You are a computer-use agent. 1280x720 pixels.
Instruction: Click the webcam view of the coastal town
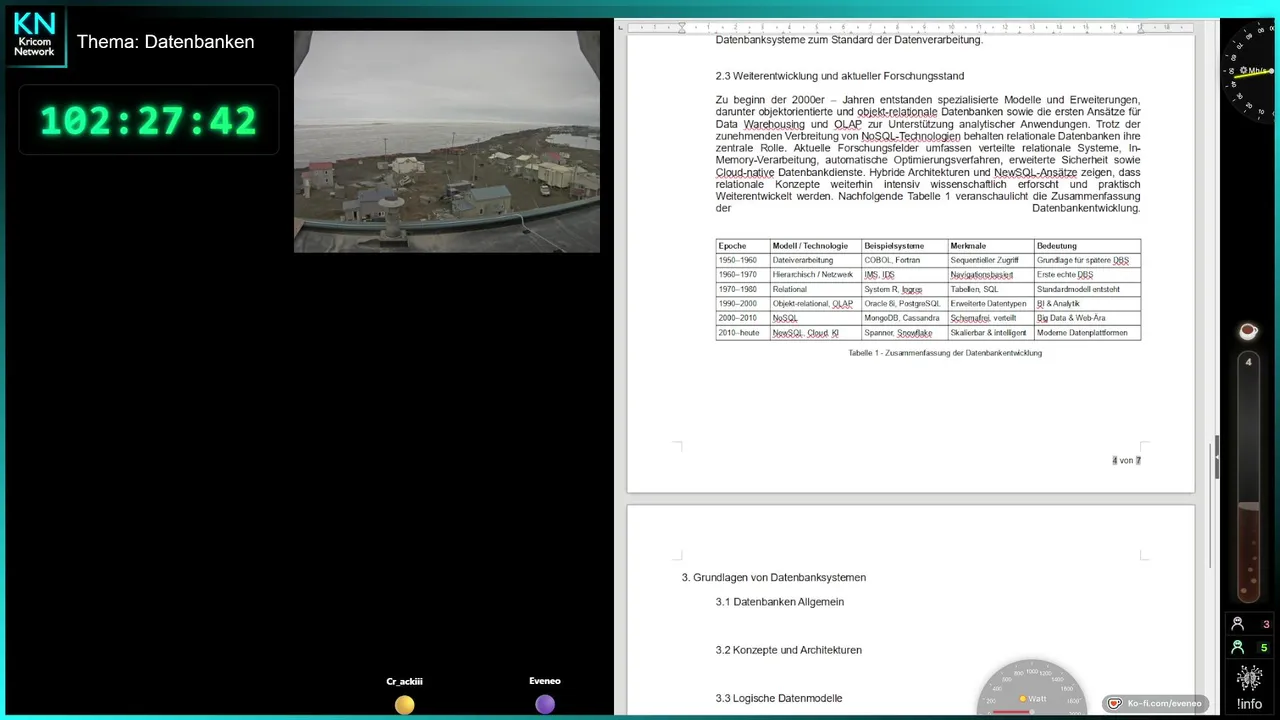(x=447, y=141)
